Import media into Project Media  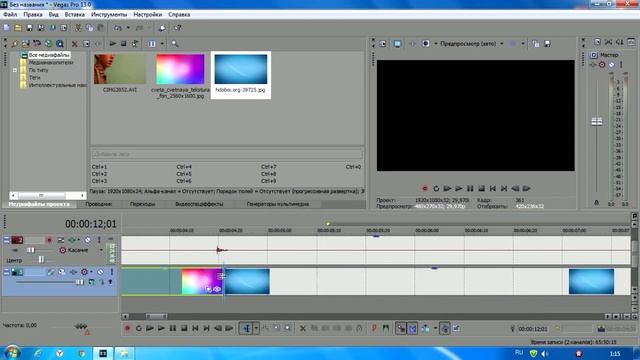click(26, 44)
